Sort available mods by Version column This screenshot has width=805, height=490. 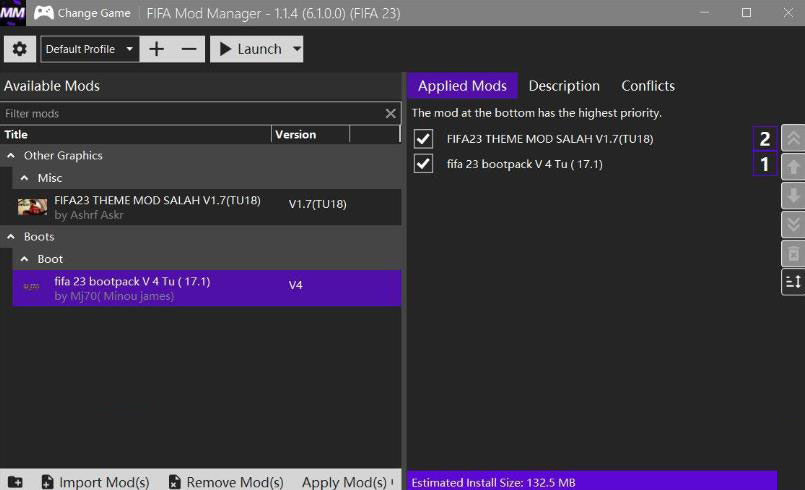coord(310,135)
